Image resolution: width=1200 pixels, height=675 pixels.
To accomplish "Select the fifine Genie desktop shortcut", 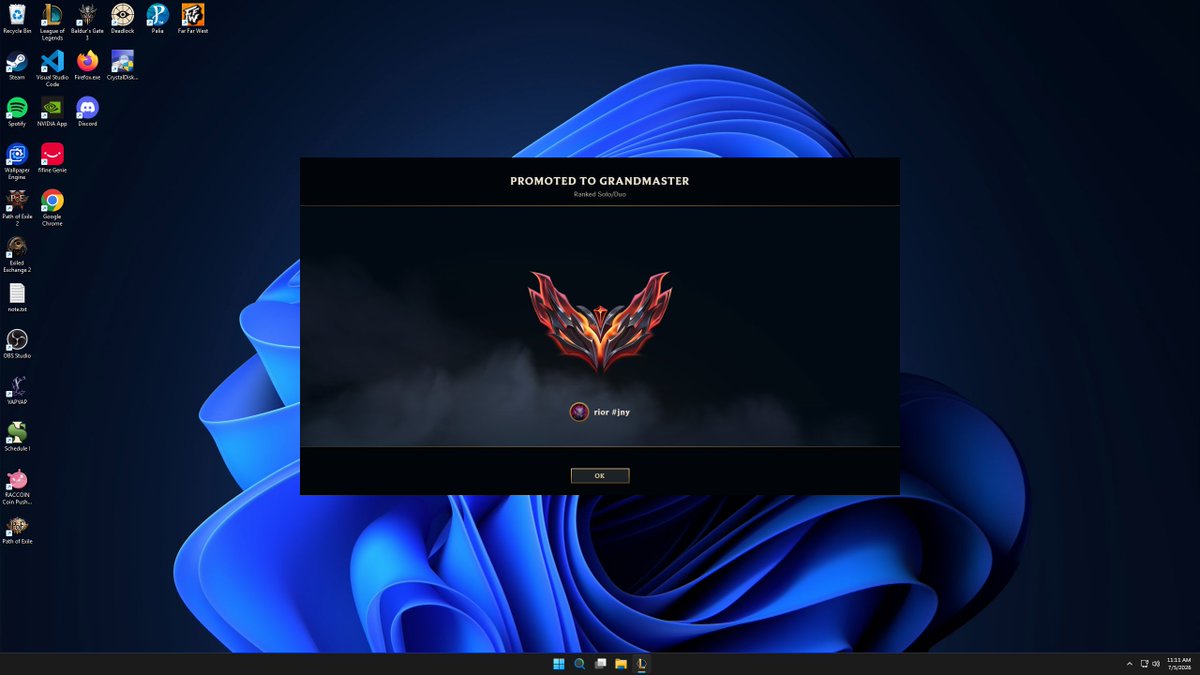I will 52,158.
